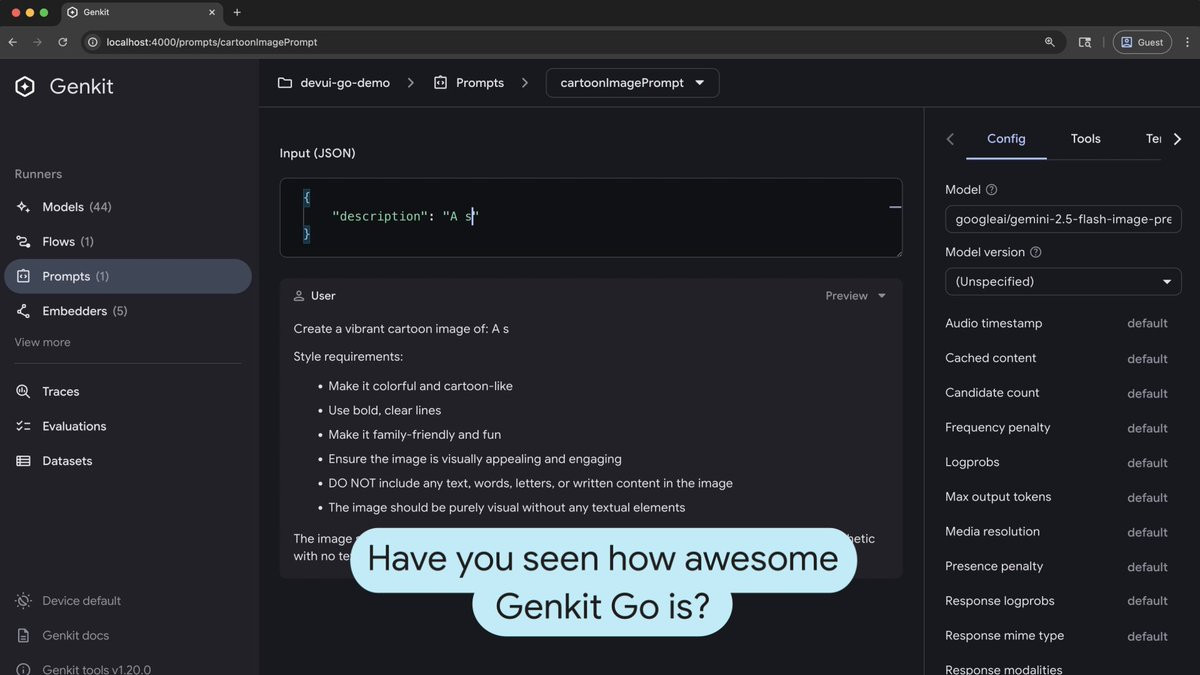Click the Genkit logo icon in sidebar
The width and height of the screenshot is (1200, 675).
(25, 87)
